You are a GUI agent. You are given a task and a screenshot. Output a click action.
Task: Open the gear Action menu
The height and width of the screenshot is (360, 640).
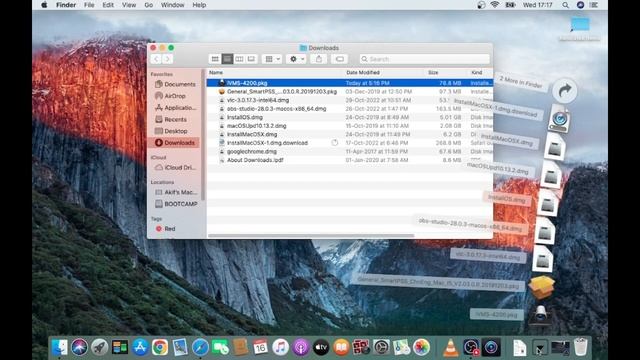[296, 59]
